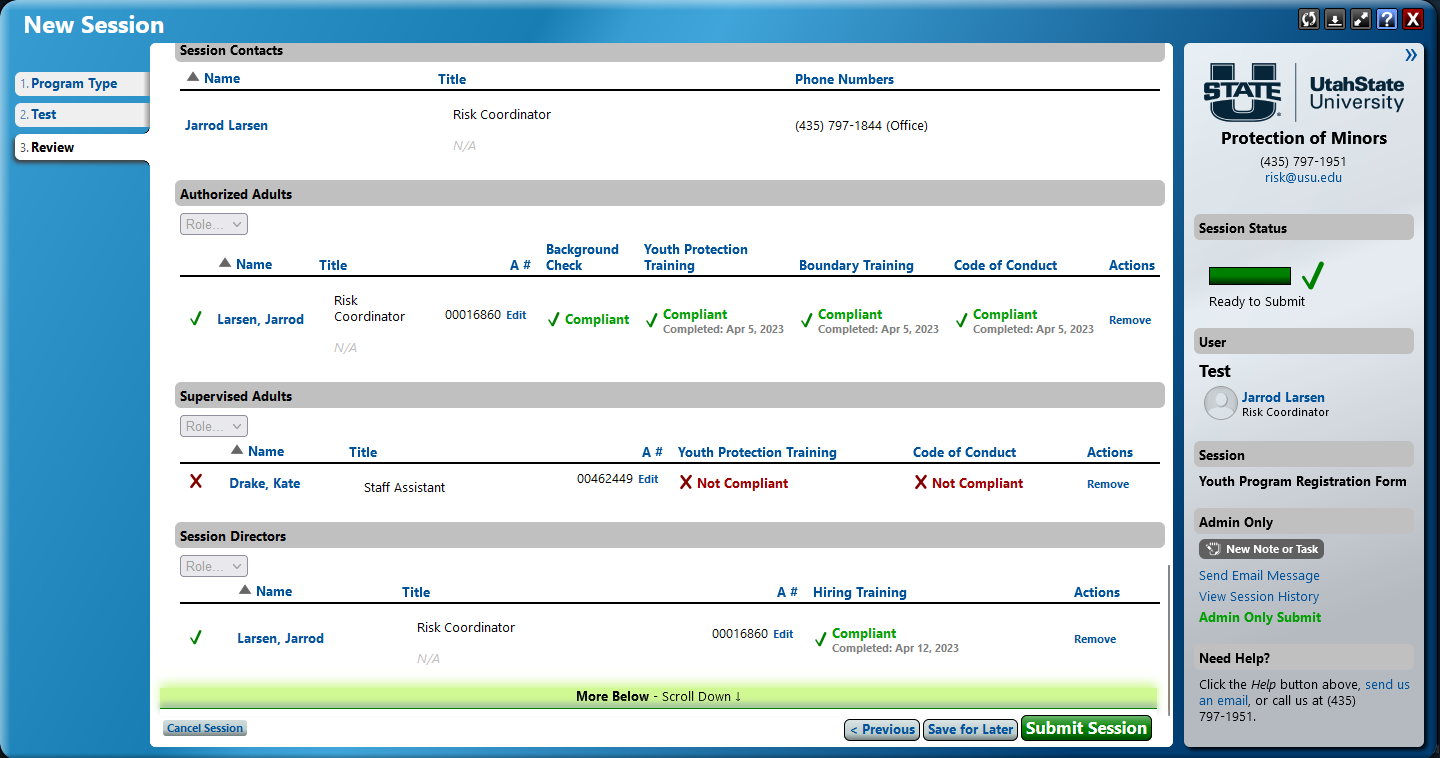Click the Save for Later button
Screen dimensions: 1440x758
pos(970,729)
